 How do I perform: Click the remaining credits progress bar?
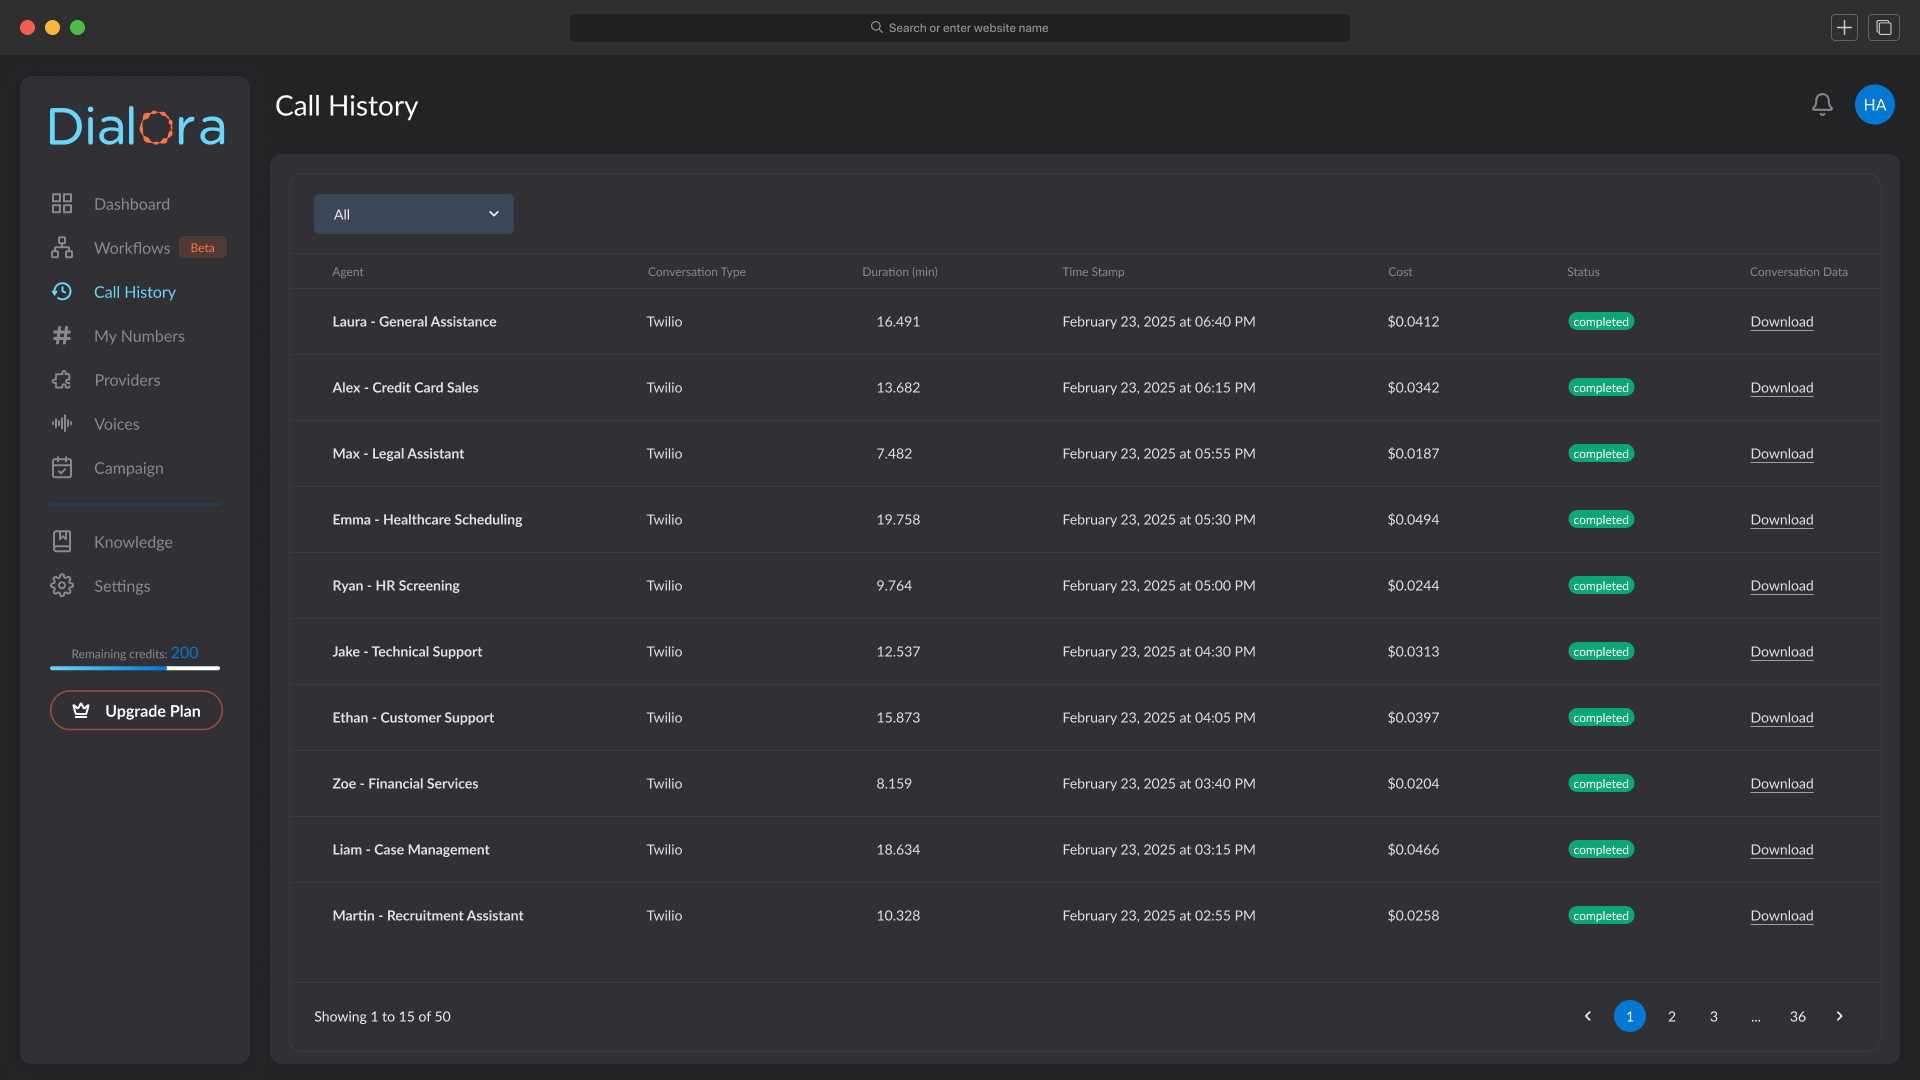pyautogui.click(x=135, y=668)
